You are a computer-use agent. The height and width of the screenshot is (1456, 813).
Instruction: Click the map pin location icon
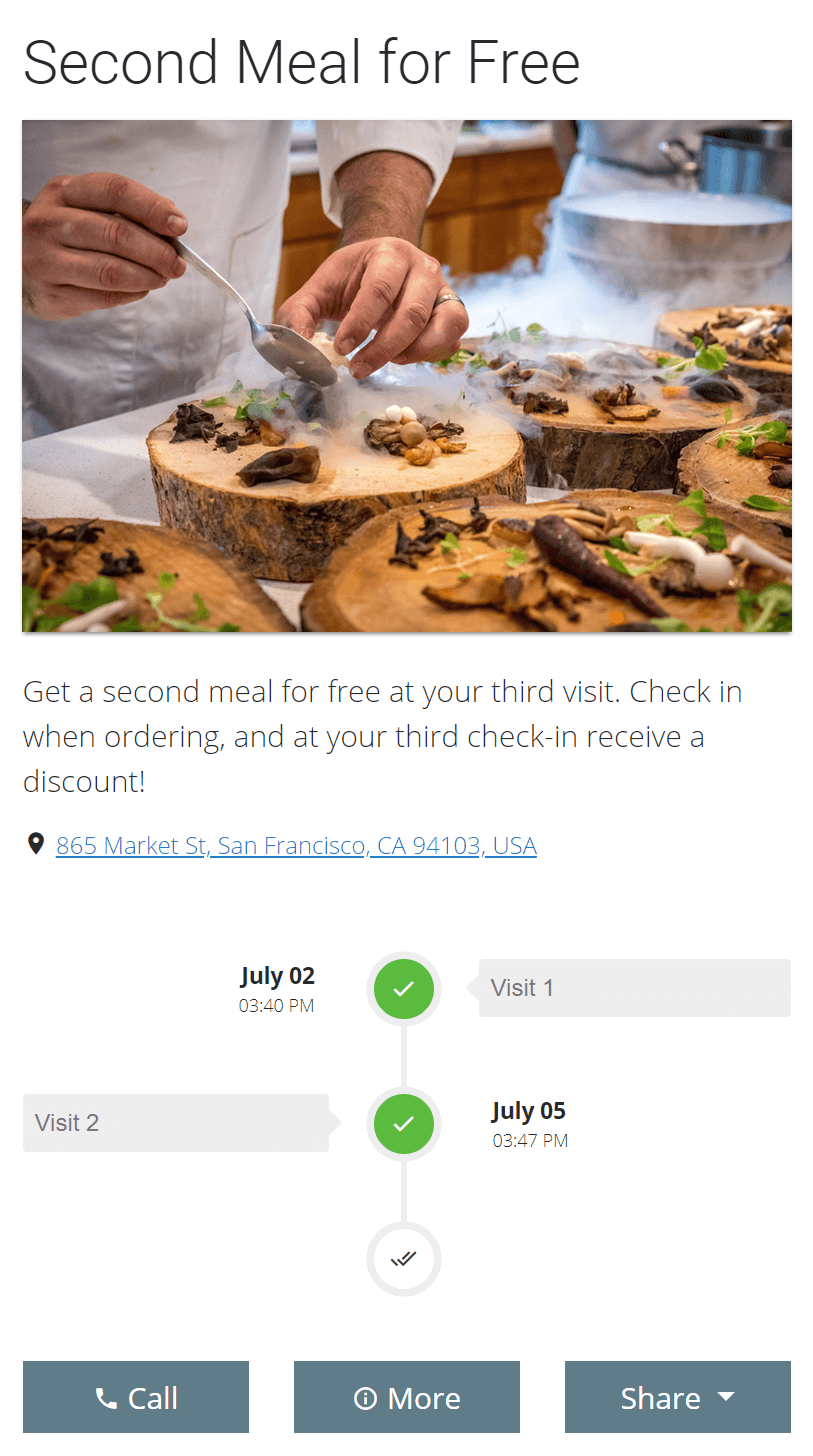click(x=36, y=845)
